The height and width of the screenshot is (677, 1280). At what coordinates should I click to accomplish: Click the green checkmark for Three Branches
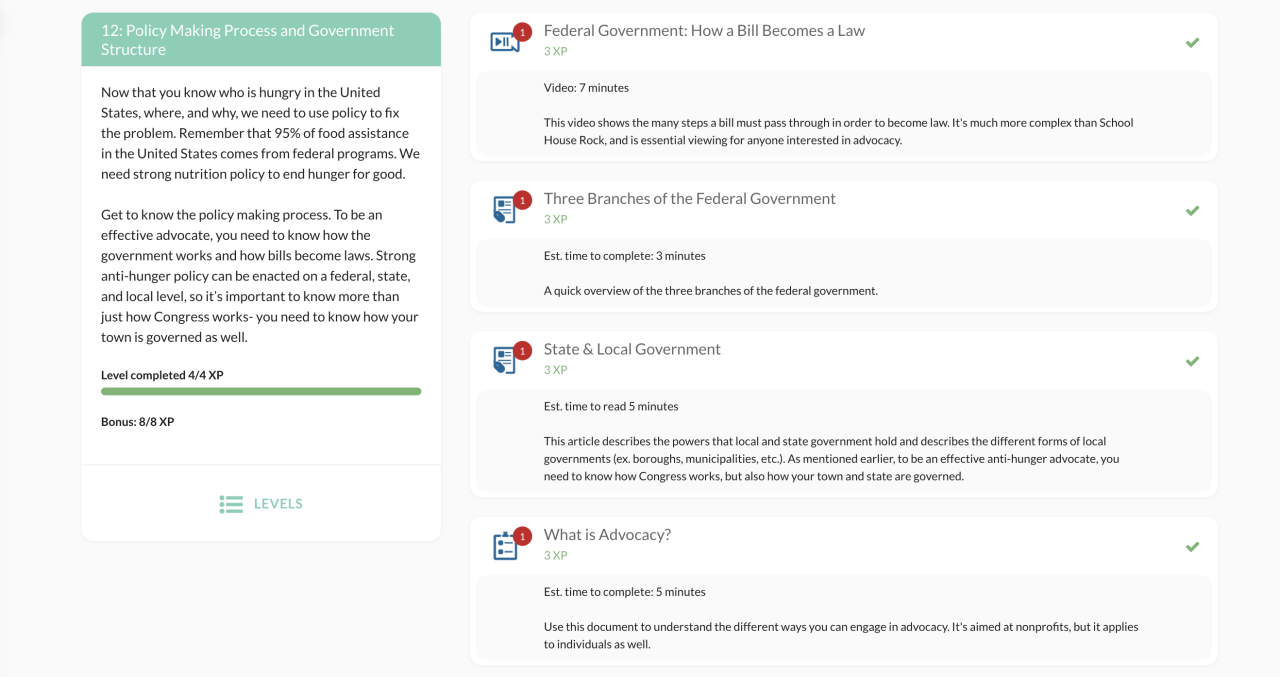[1192, 211]
